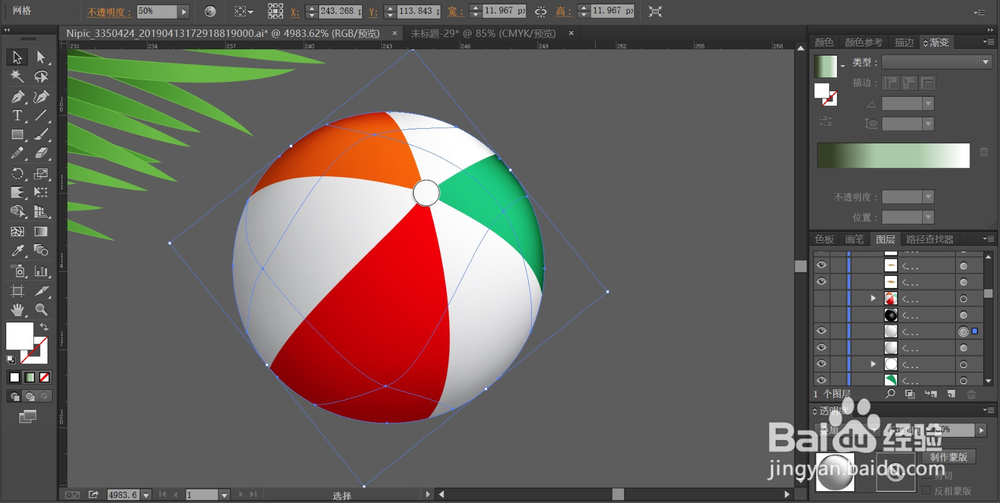Set fill type to Gradient in toolbox
Image resolution: width=1000 pixels, height=503 pixels.
pyautogui.click(x=29, y=377)
